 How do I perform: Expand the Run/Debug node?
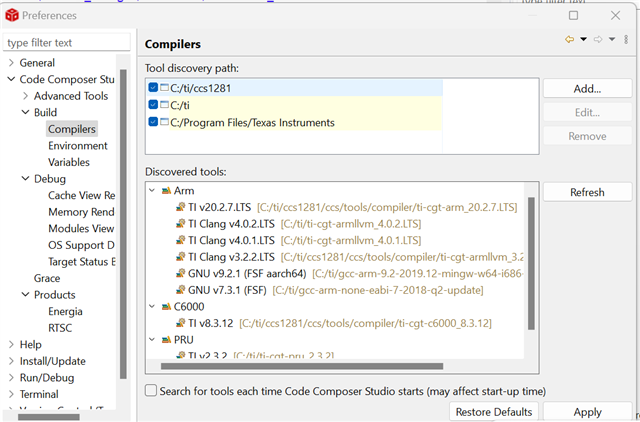[x=11, y=378]
